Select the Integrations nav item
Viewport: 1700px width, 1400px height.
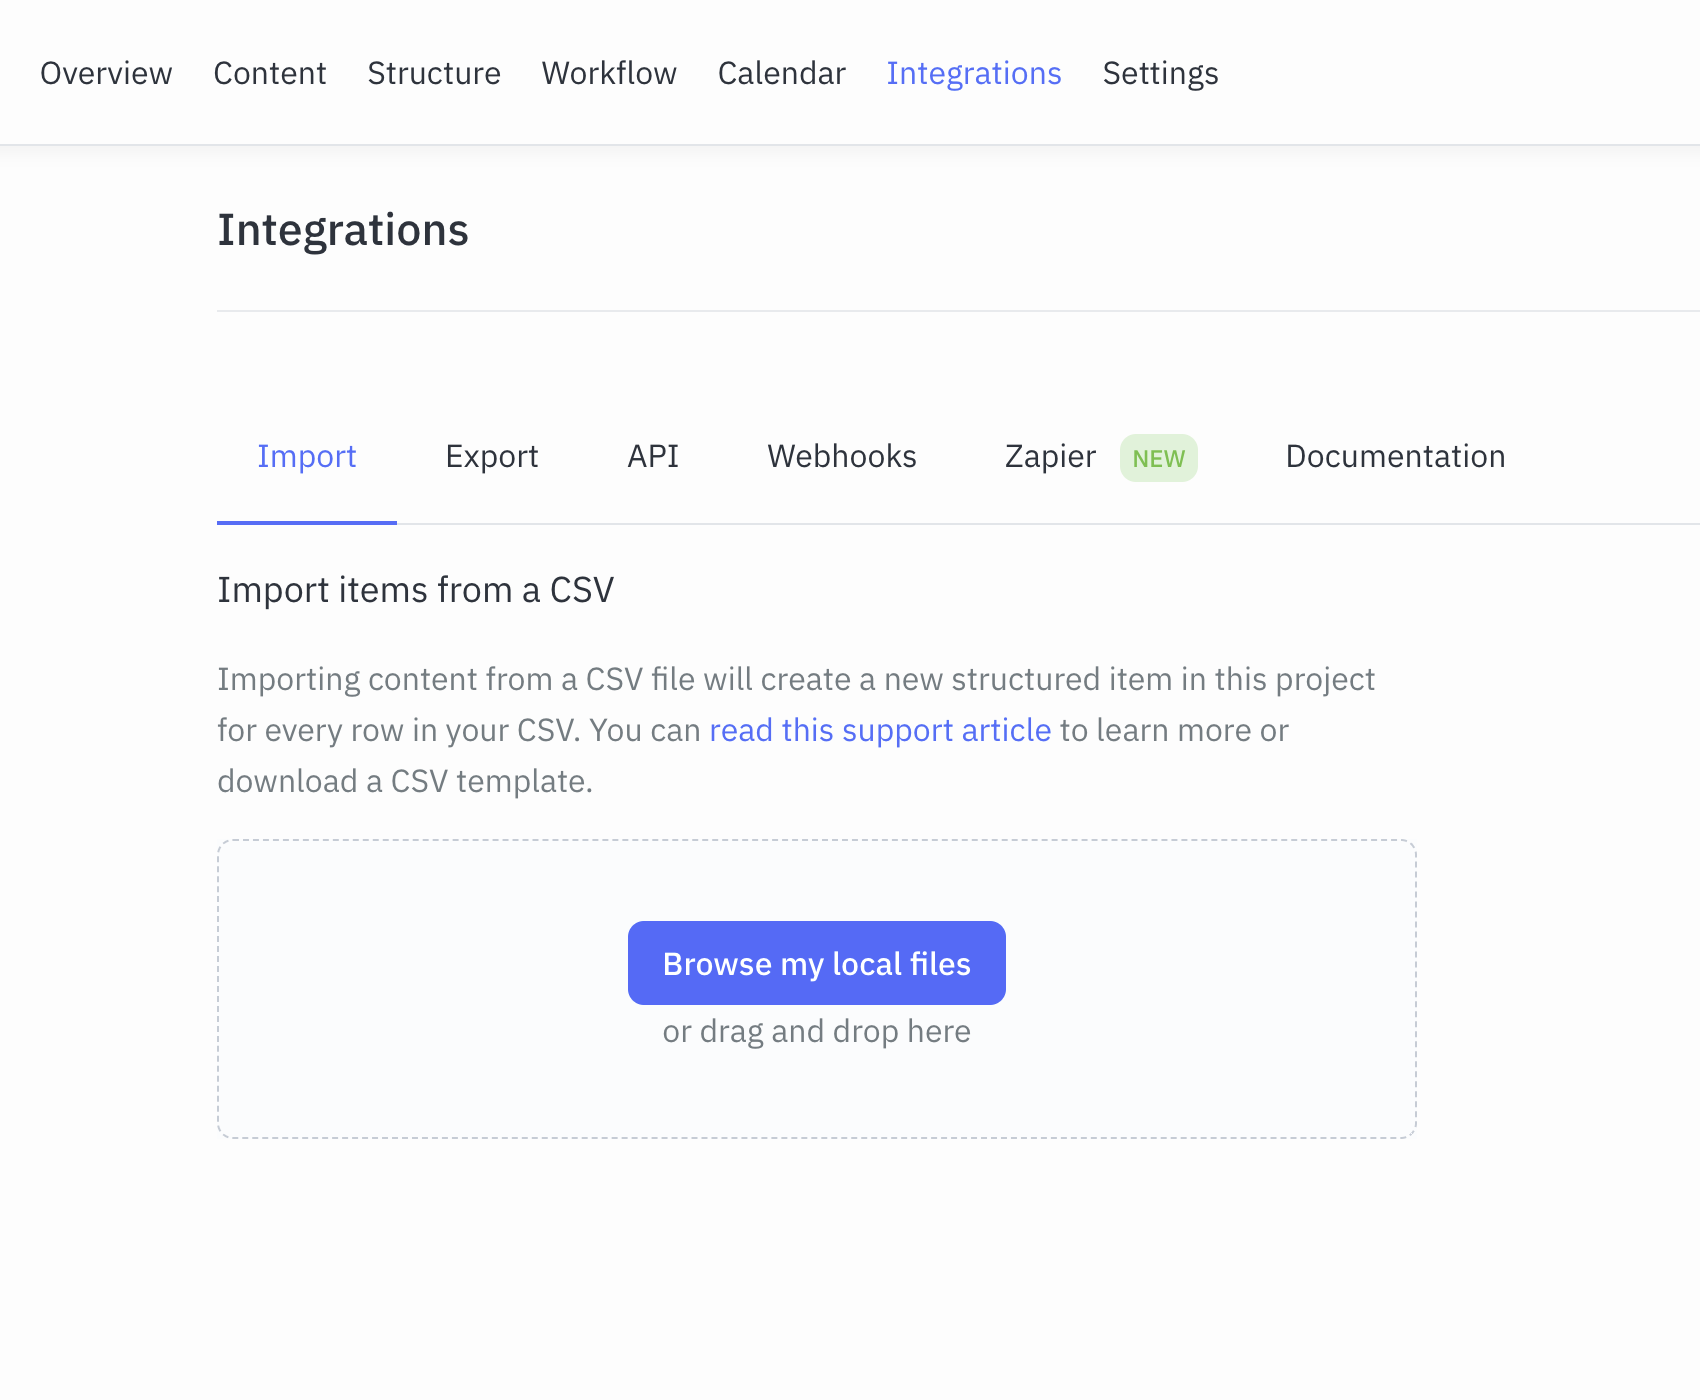click(973, 72)
